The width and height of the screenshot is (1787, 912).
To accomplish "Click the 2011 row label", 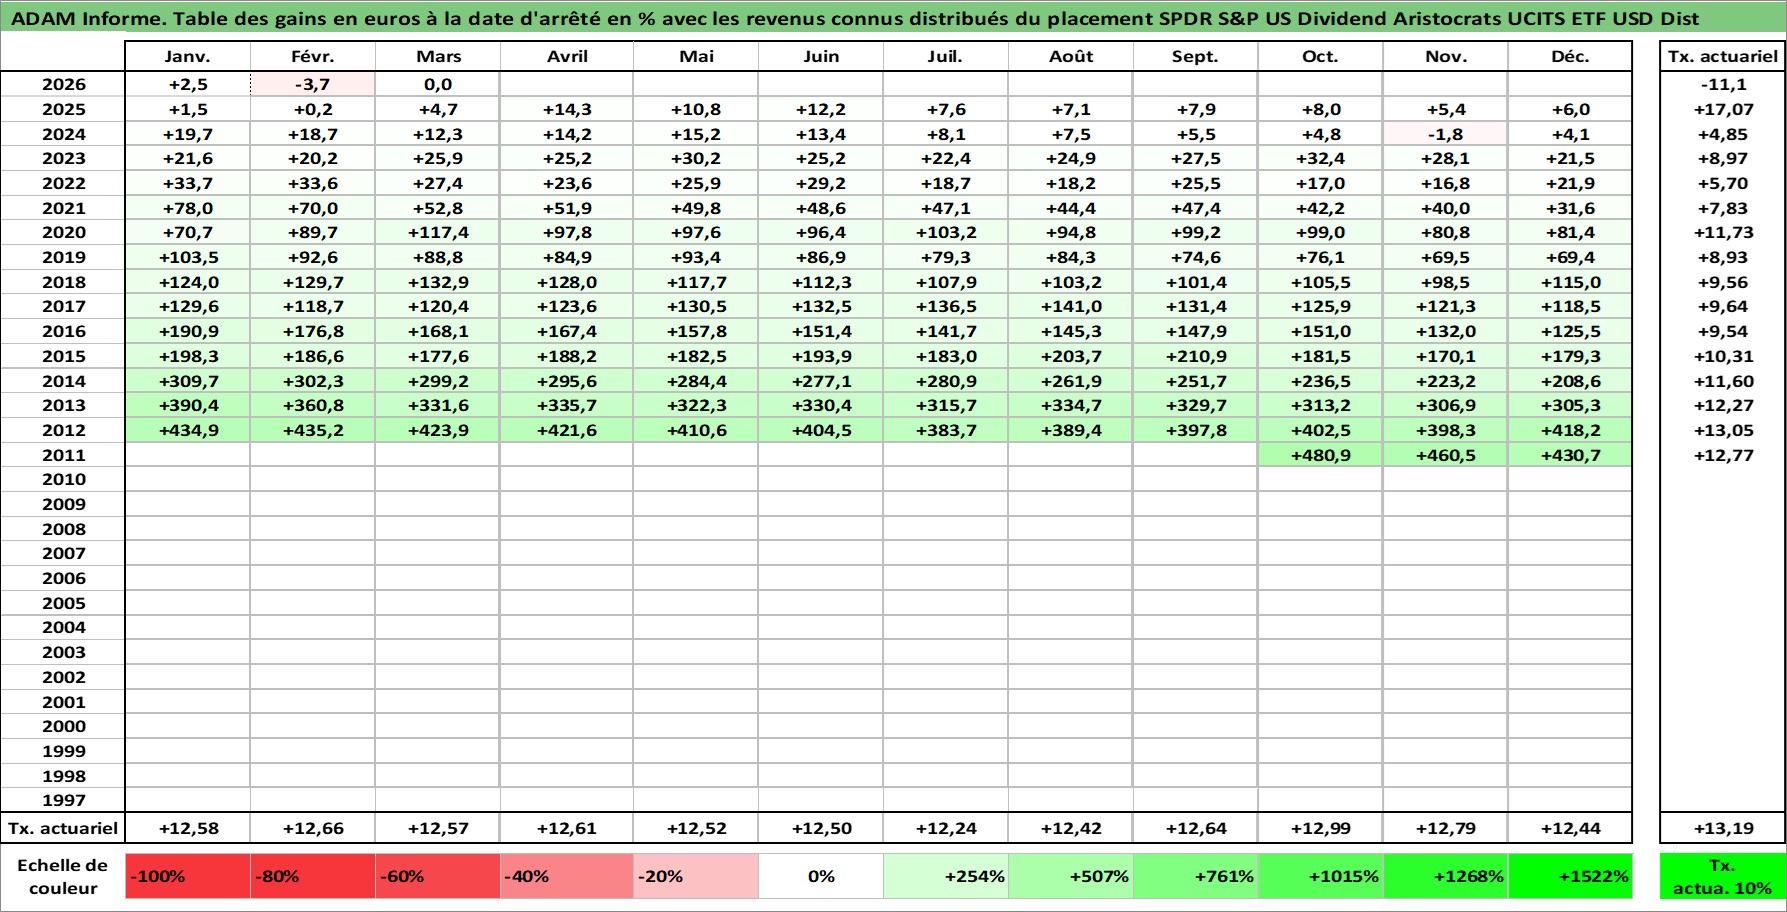I will (63, 455).
